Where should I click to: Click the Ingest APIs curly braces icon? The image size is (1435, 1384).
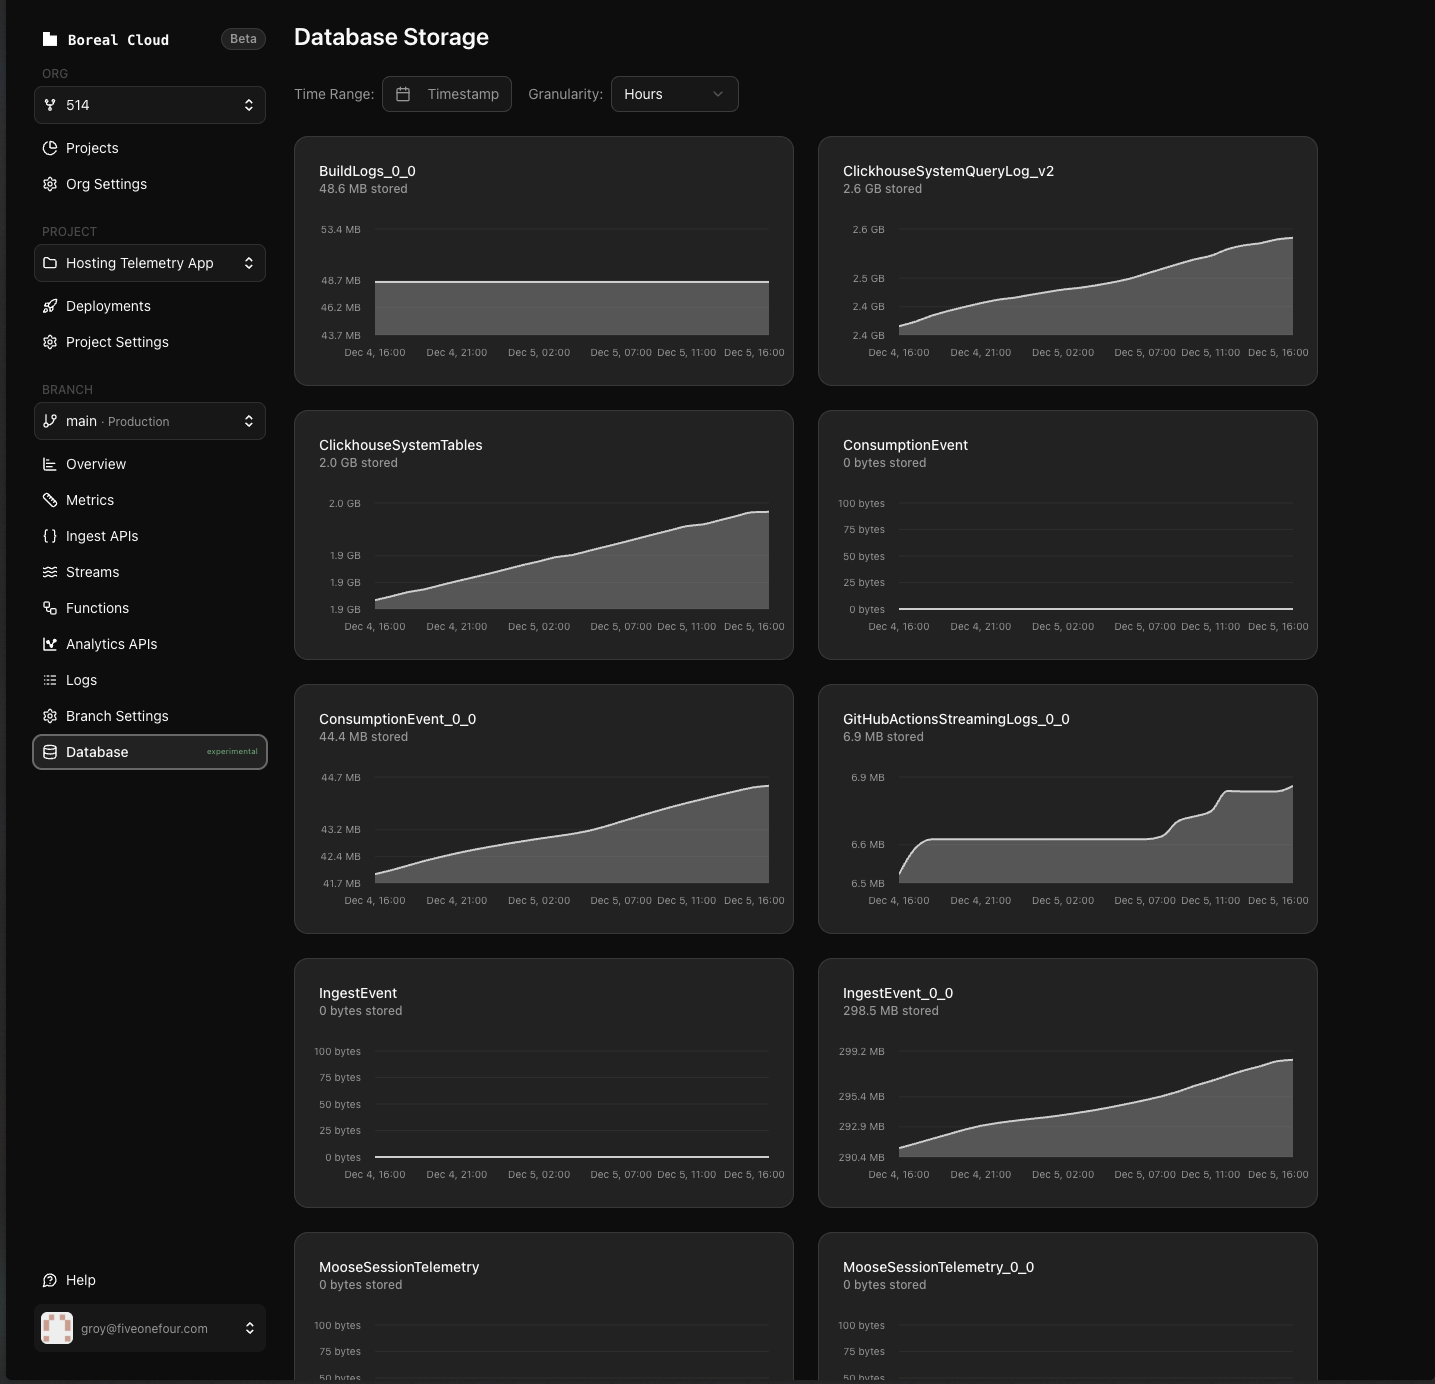click(x=50, y=536)
